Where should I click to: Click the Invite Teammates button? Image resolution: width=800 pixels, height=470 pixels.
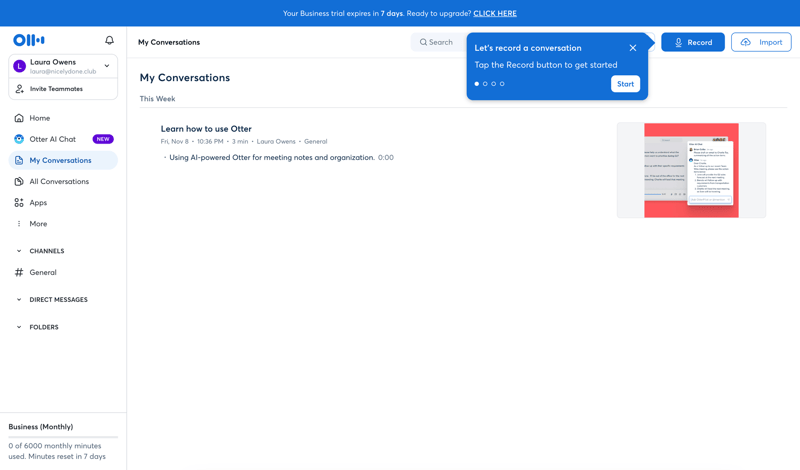click(x=63, y=89)
